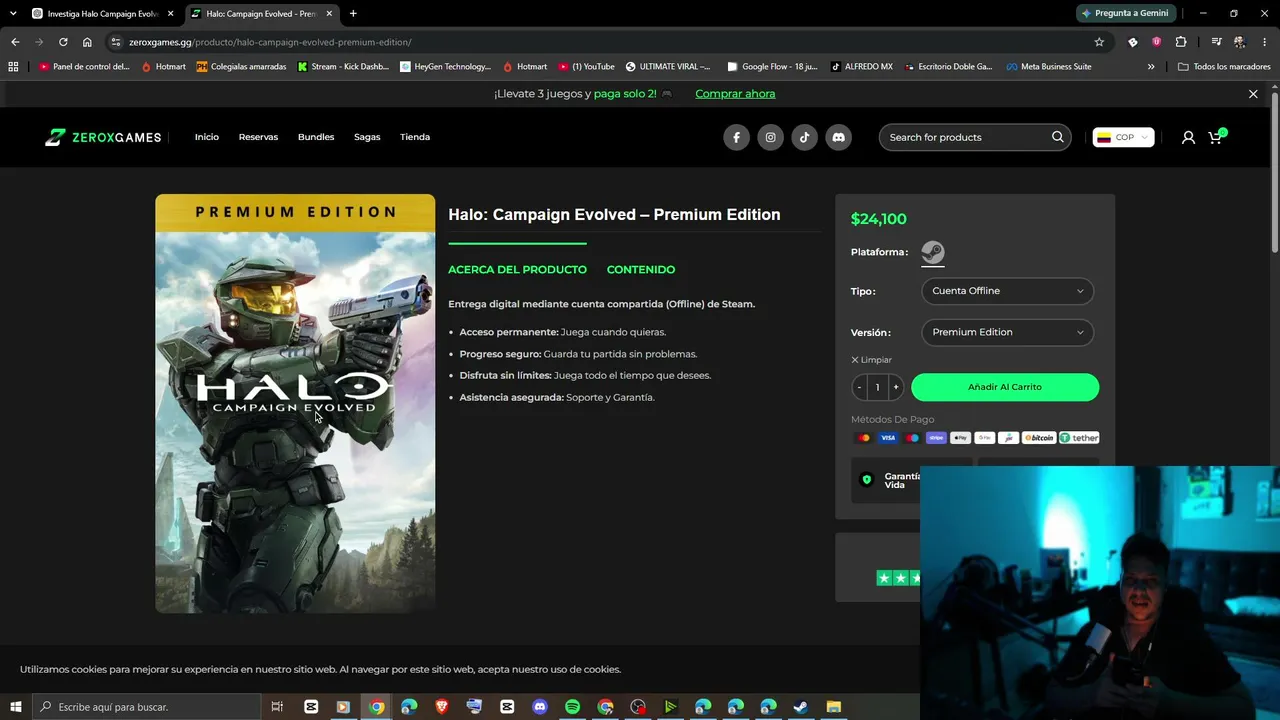Open the Inicio menu item
This screenshot has height=720, width=1280.
tap(207, 137)
